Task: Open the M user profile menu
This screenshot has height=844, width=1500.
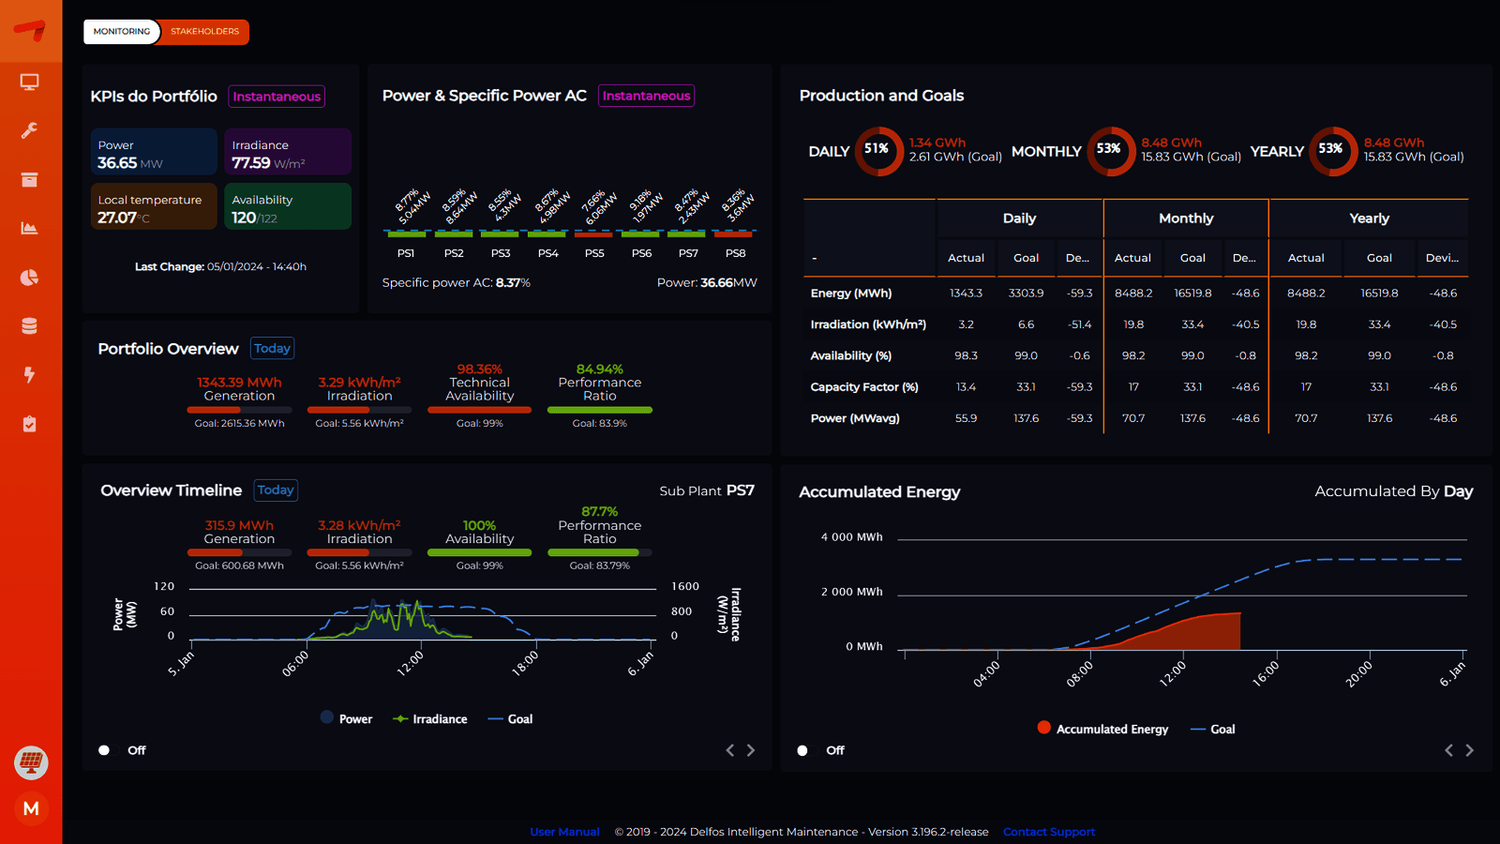Action: coord(31,808)
